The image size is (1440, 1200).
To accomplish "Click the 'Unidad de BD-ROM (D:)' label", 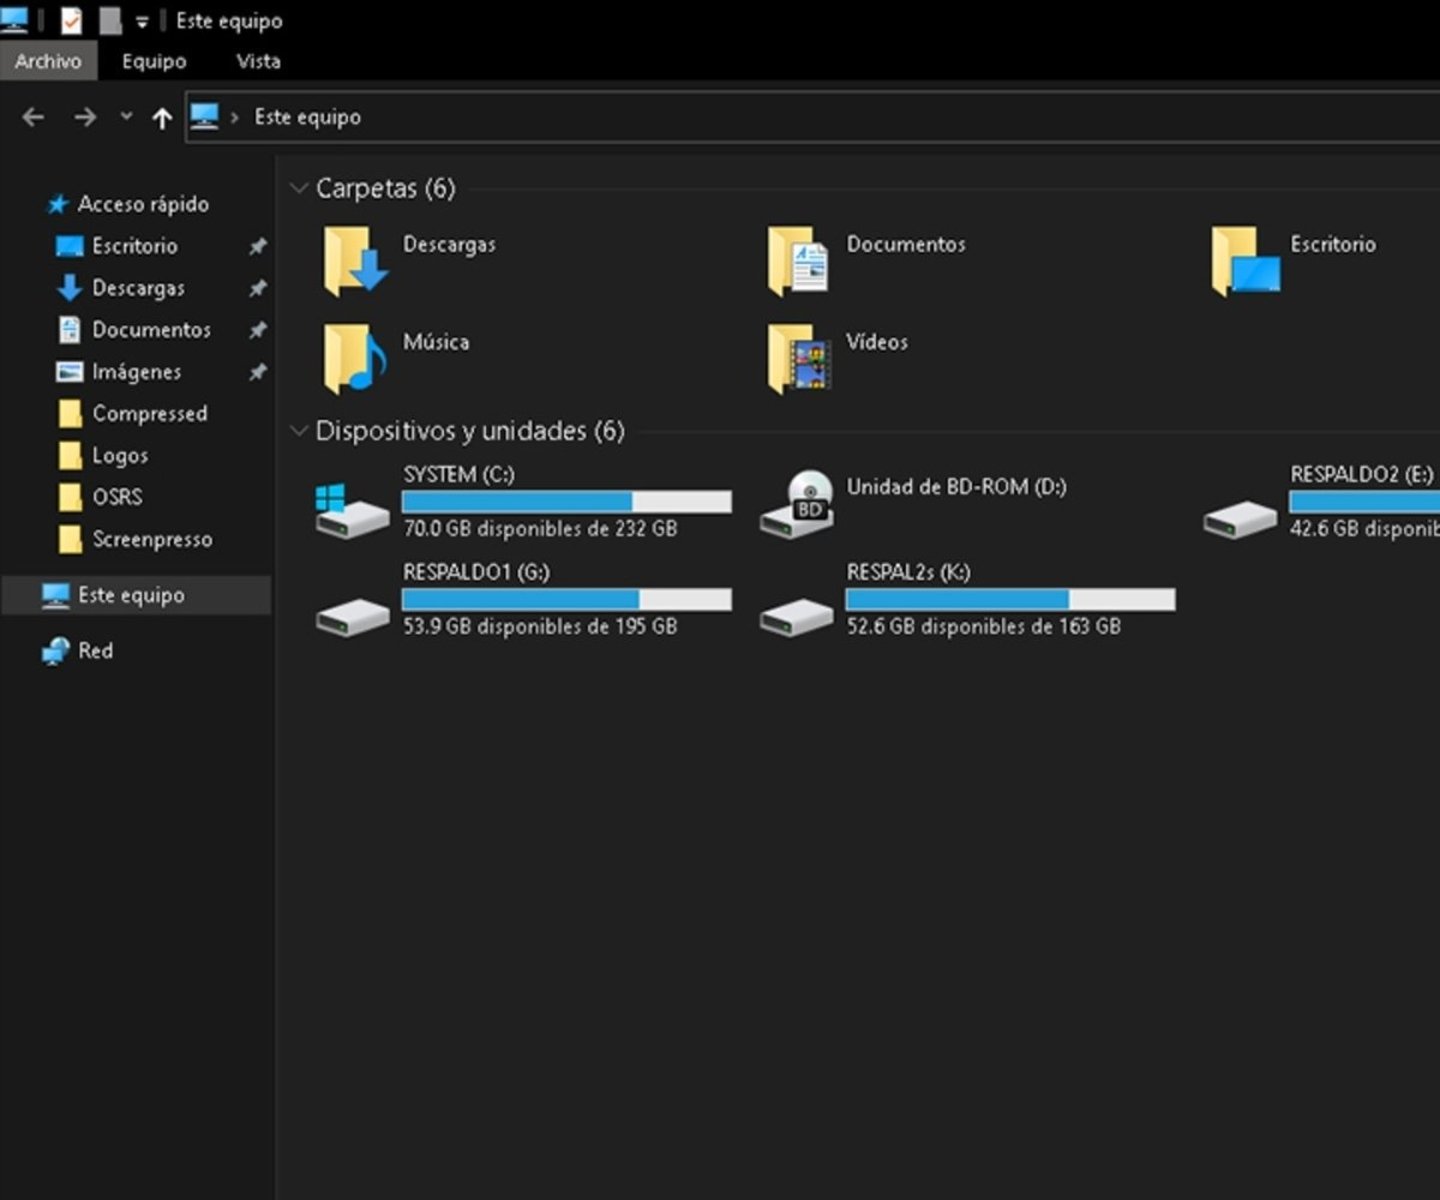I will tap(956, 487).
